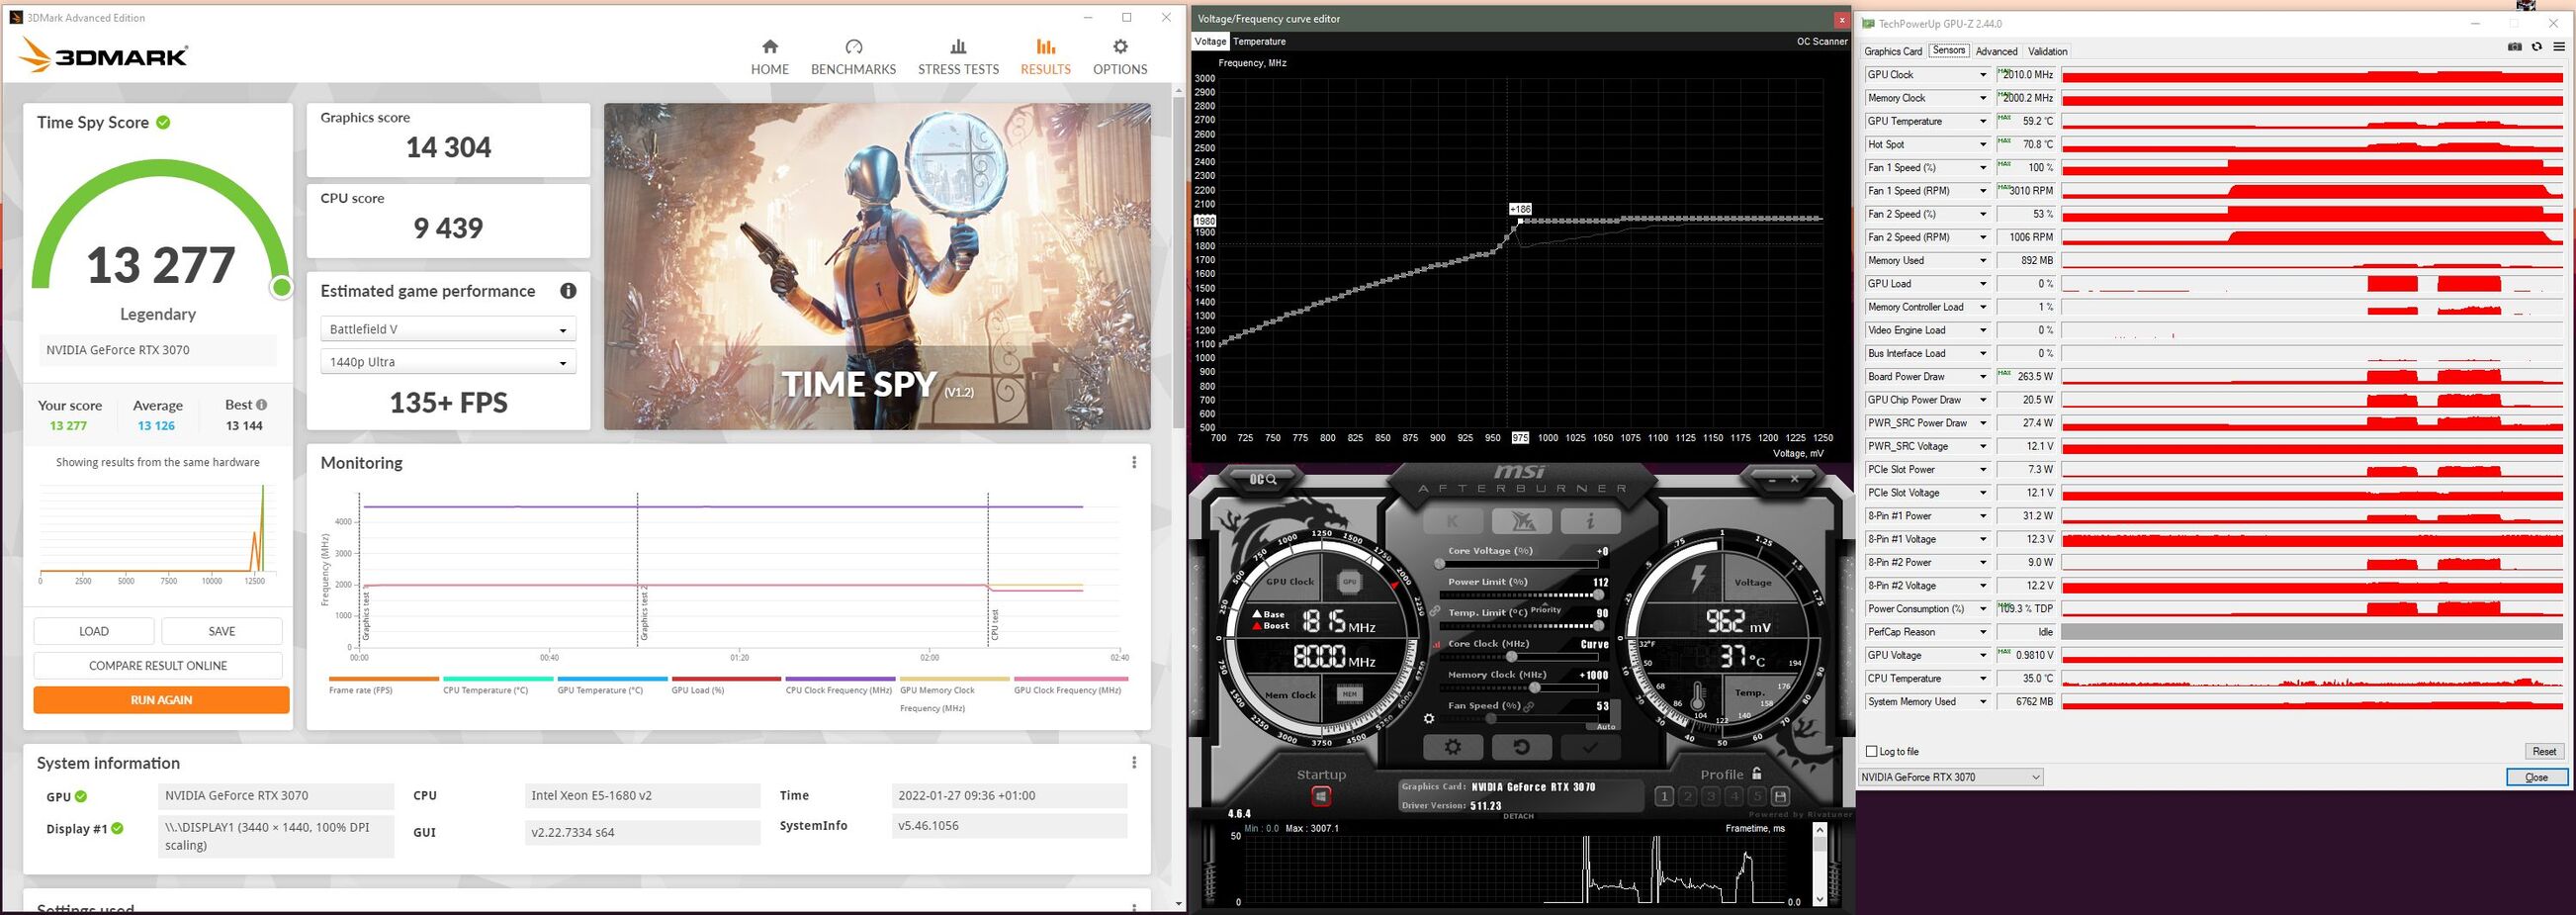
Task: Open Afterburner settings gear button
Action: click(1452, 747)
